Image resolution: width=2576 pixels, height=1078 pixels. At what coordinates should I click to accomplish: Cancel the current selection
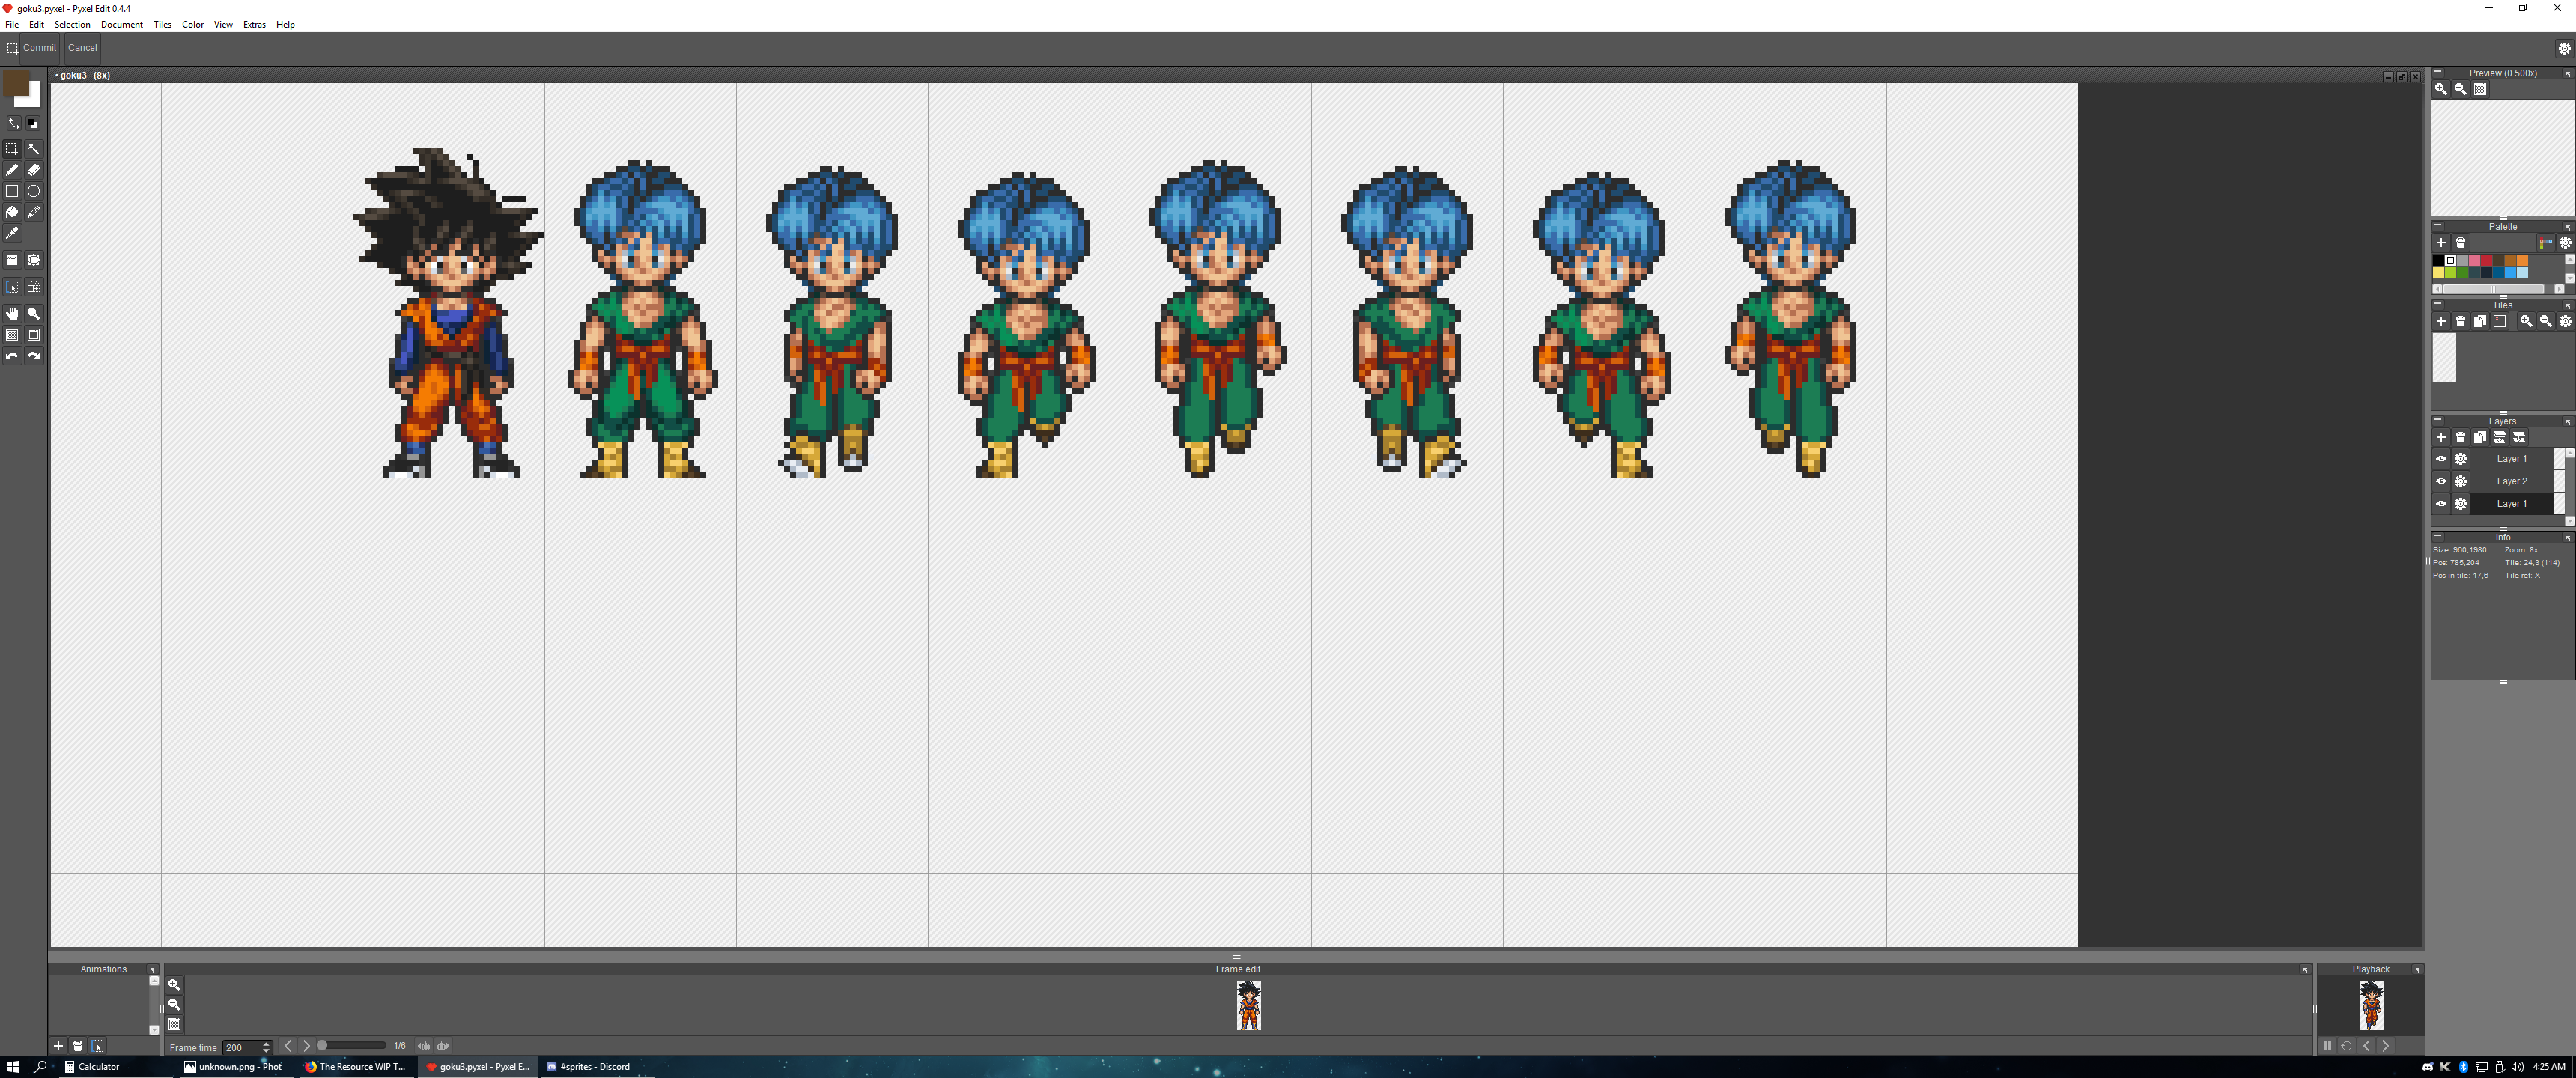tap(82, 48)
